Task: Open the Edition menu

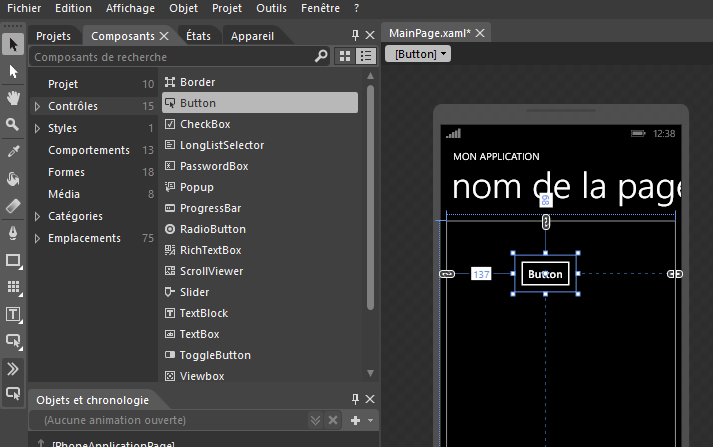Action: [x=73, y=8]
